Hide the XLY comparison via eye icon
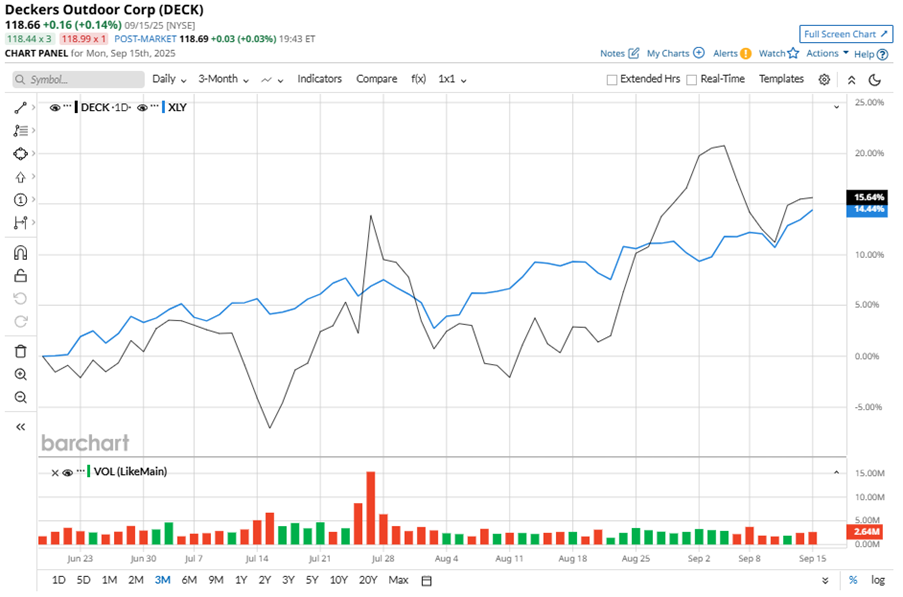This screenshot has width=903, height=597. click(x=142, y=108)
